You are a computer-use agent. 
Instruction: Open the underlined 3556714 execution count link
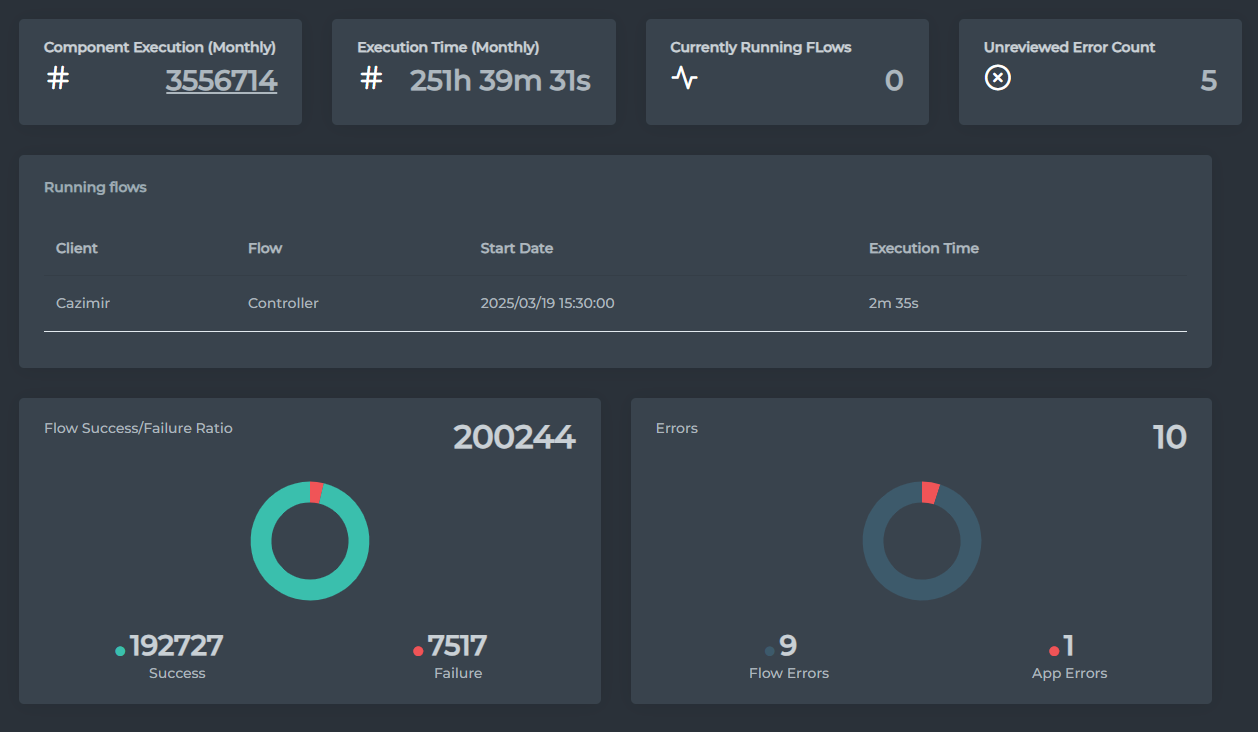click(221, 80)
